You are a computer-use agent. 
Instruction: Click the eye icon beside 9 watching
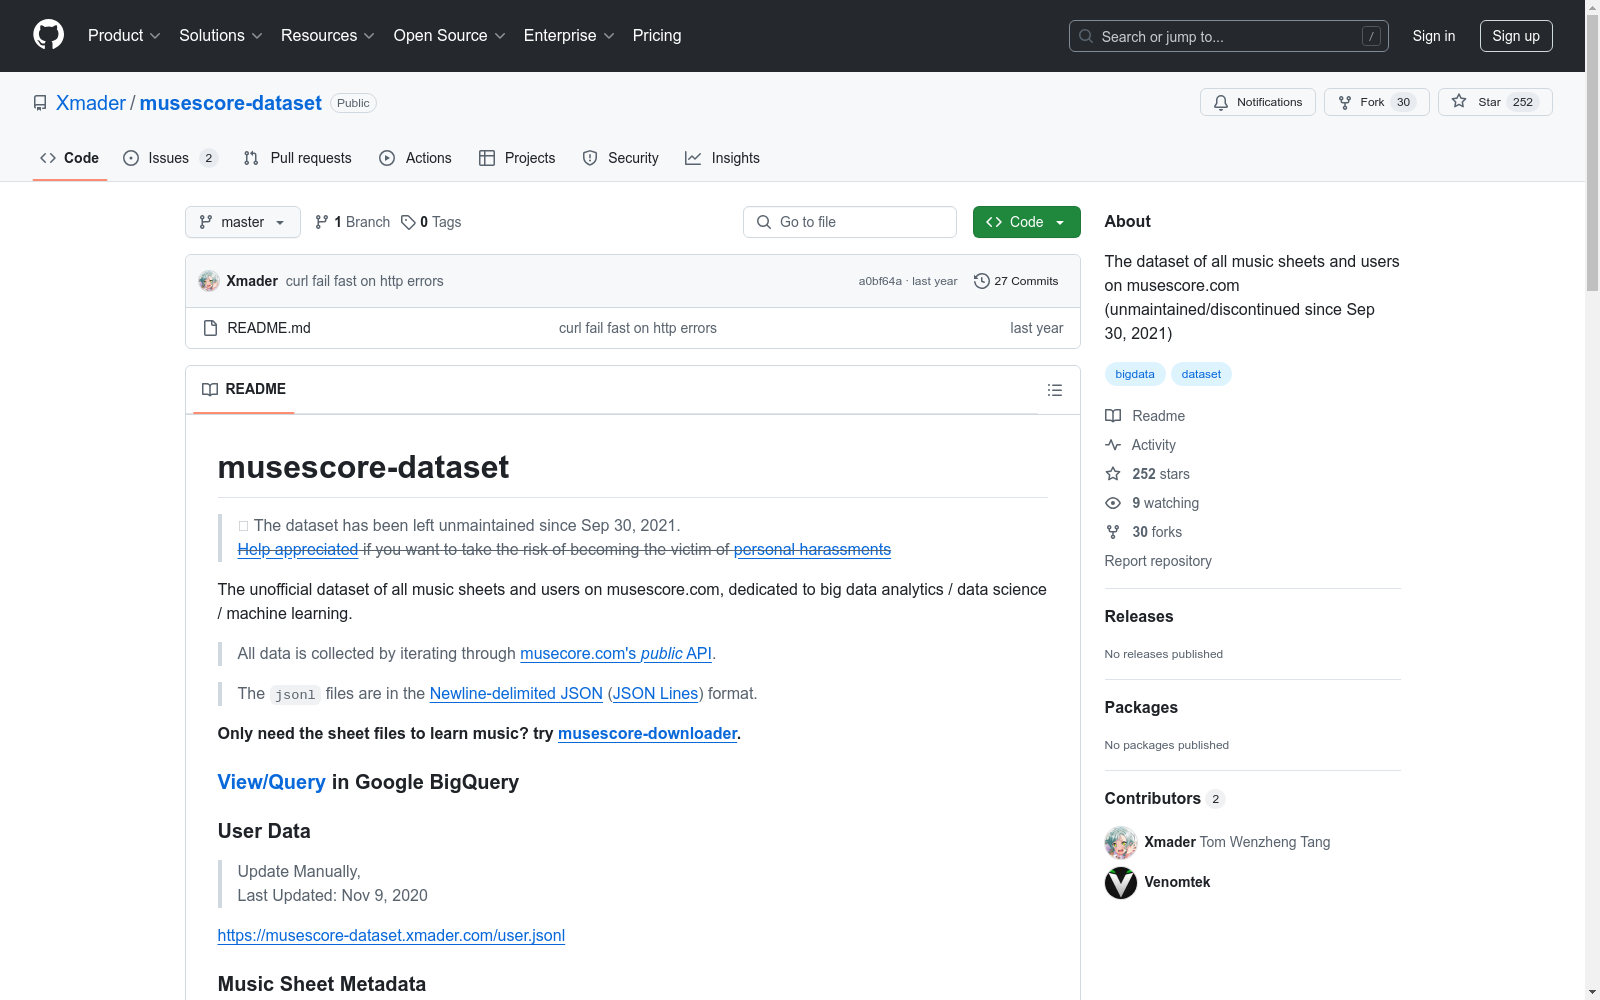coord(1113,503)
